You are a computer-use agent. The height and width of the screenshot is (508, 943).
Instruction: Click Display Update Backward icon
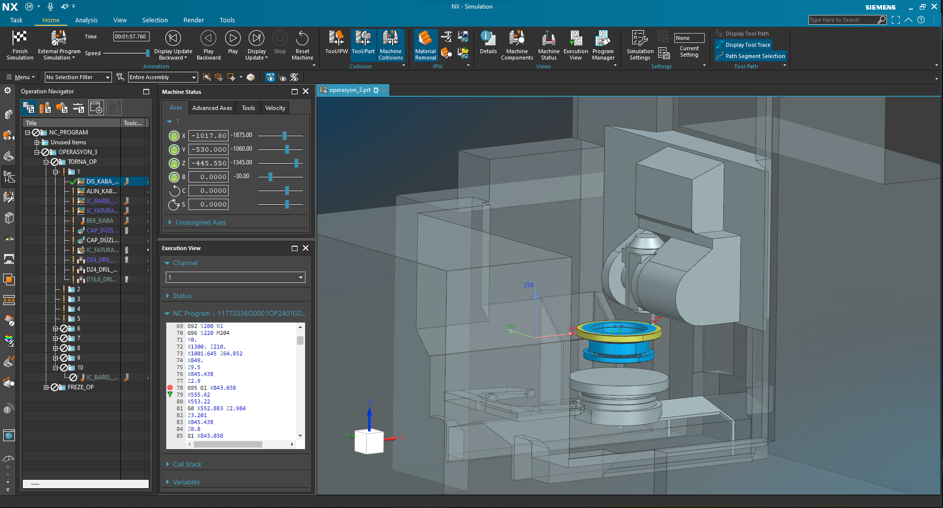173,38
